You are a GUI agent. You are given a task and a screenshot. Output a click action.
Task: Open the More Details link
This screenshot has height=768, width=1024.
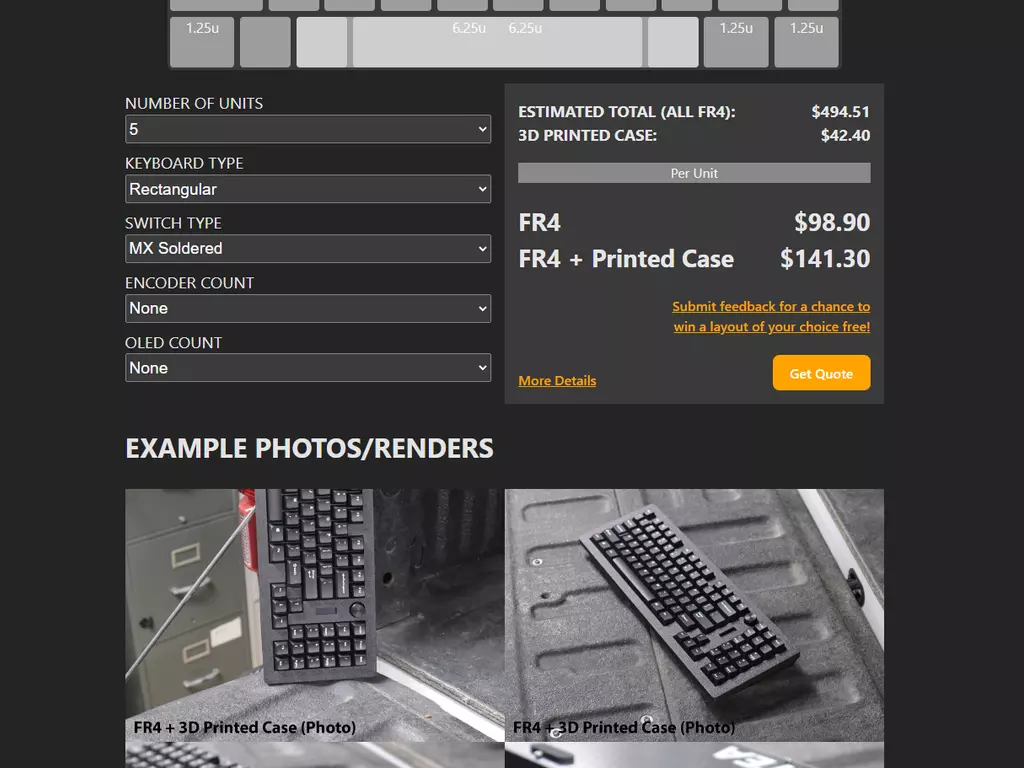[557, 381]
